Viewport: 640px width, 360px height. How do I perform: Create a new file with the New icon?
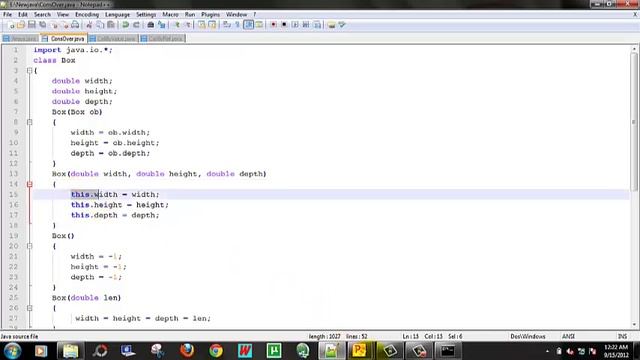tap(11, 25)
